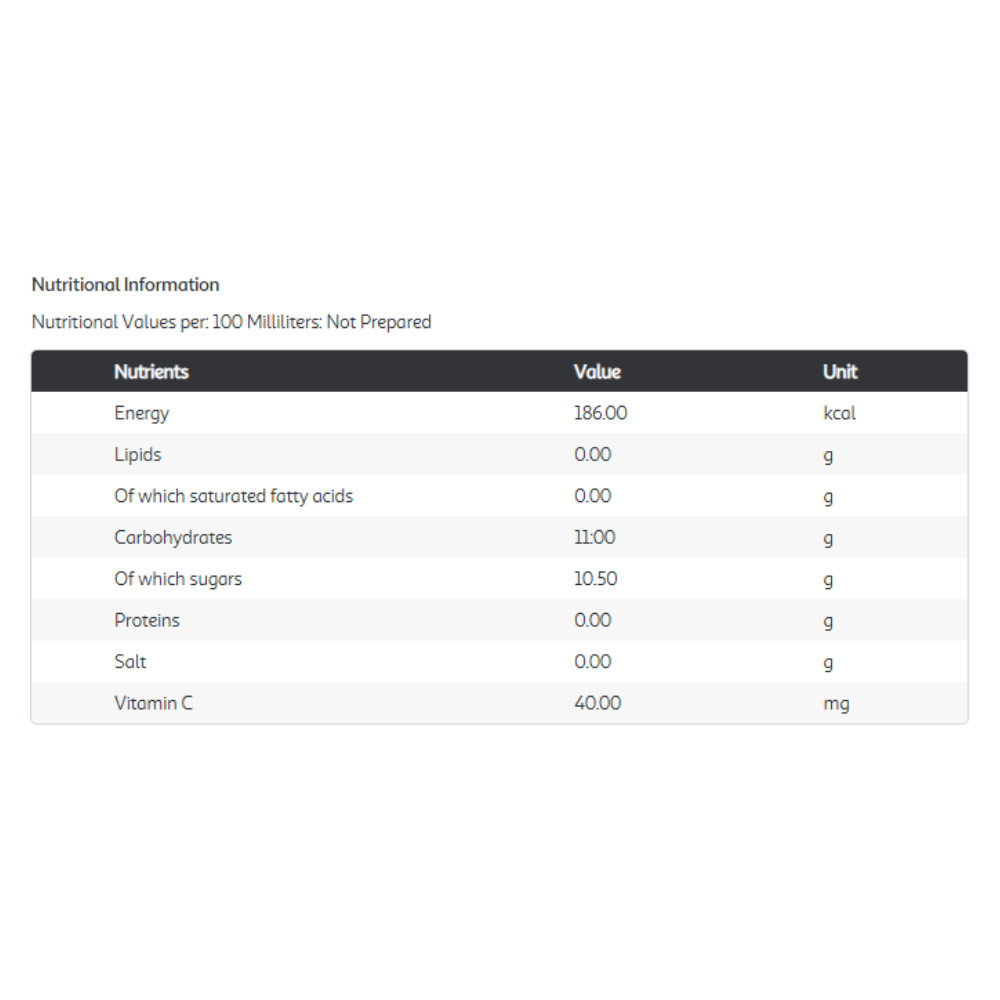1000x1000 pixels.
Task: Select the Of which sugars label
Action: [x=178, y=579]
